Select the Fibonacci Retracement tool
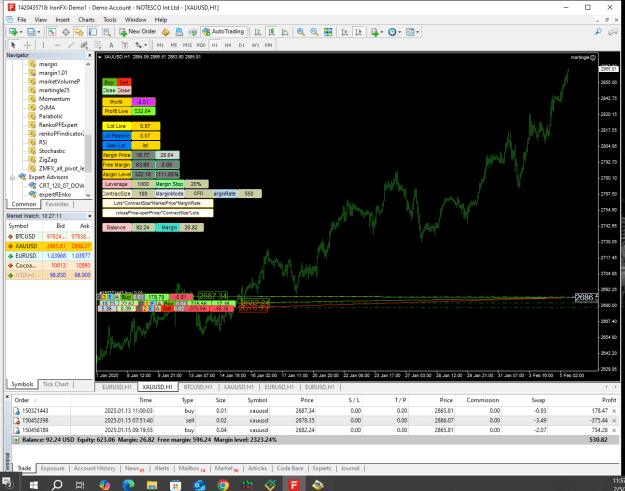Image resolution: width=625 pixels, height=491 pixels. [98, 45]
